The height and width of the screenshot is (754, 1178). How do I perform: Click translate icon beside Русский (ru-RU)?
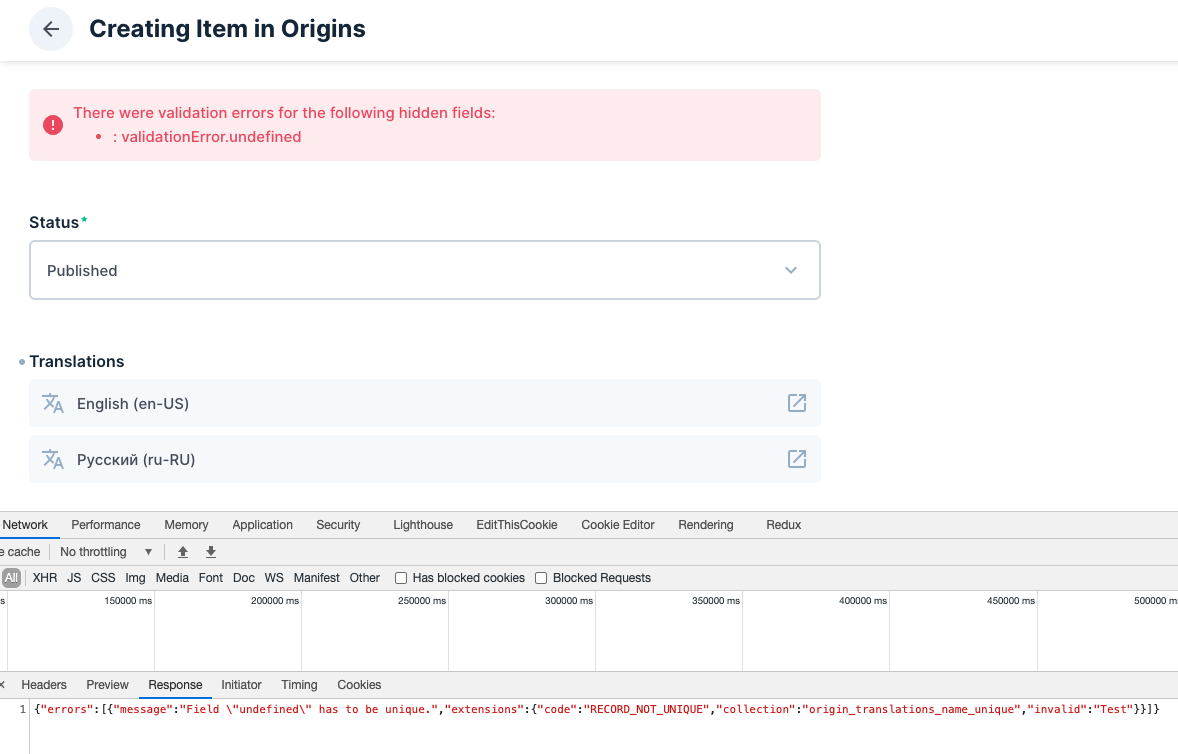[x=53, y=459]
